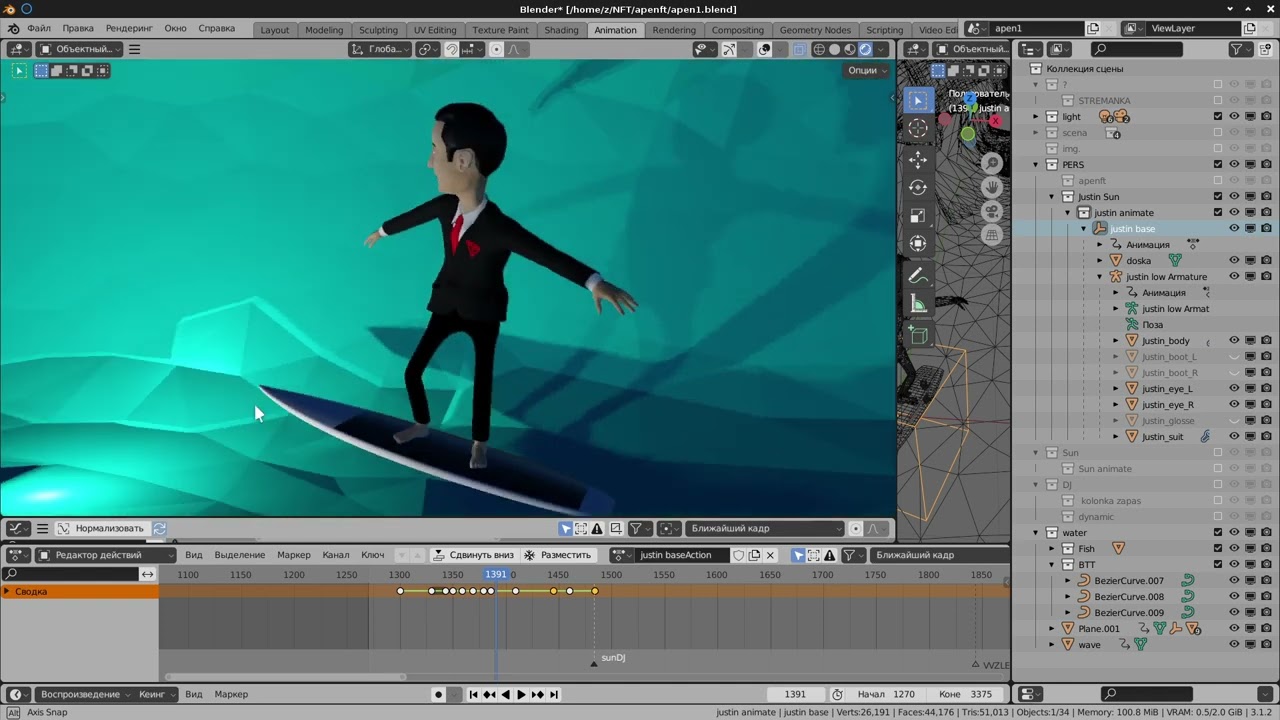Toggle snapping magnet icon in viewport header

[452, 49]
